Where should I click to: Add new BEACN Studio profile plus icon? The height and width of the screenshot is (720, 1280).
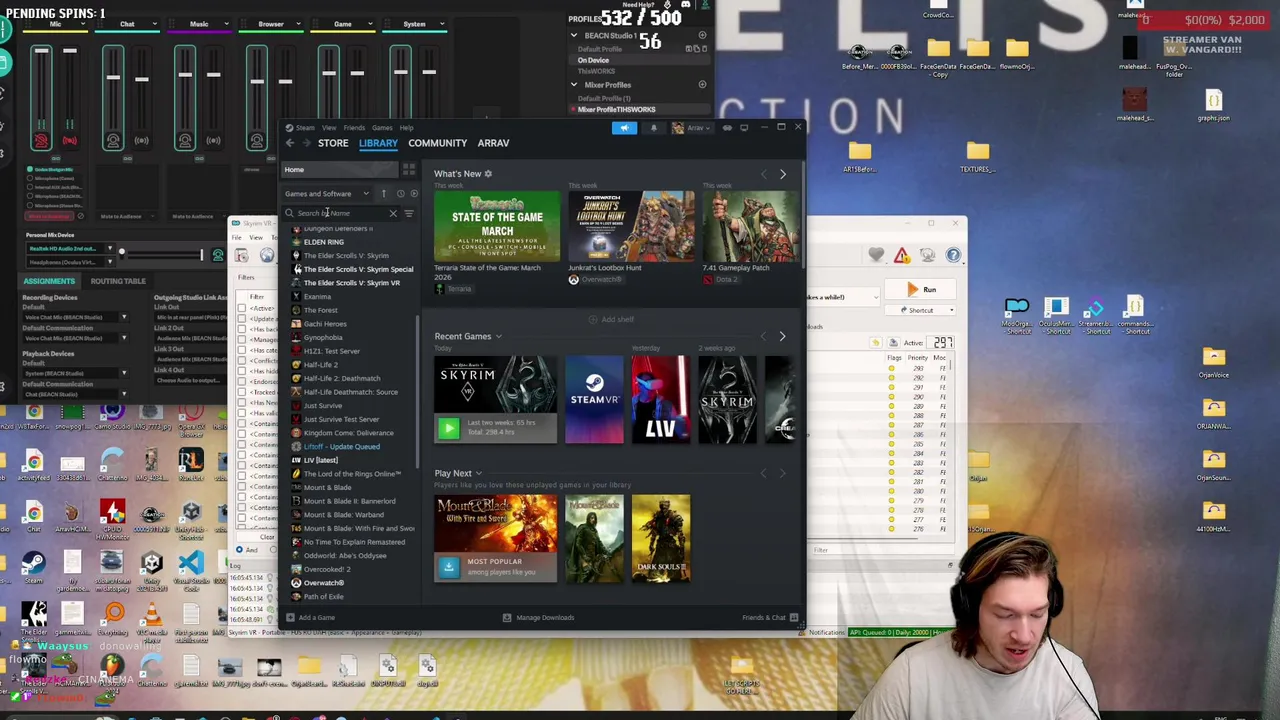[702, 36]
